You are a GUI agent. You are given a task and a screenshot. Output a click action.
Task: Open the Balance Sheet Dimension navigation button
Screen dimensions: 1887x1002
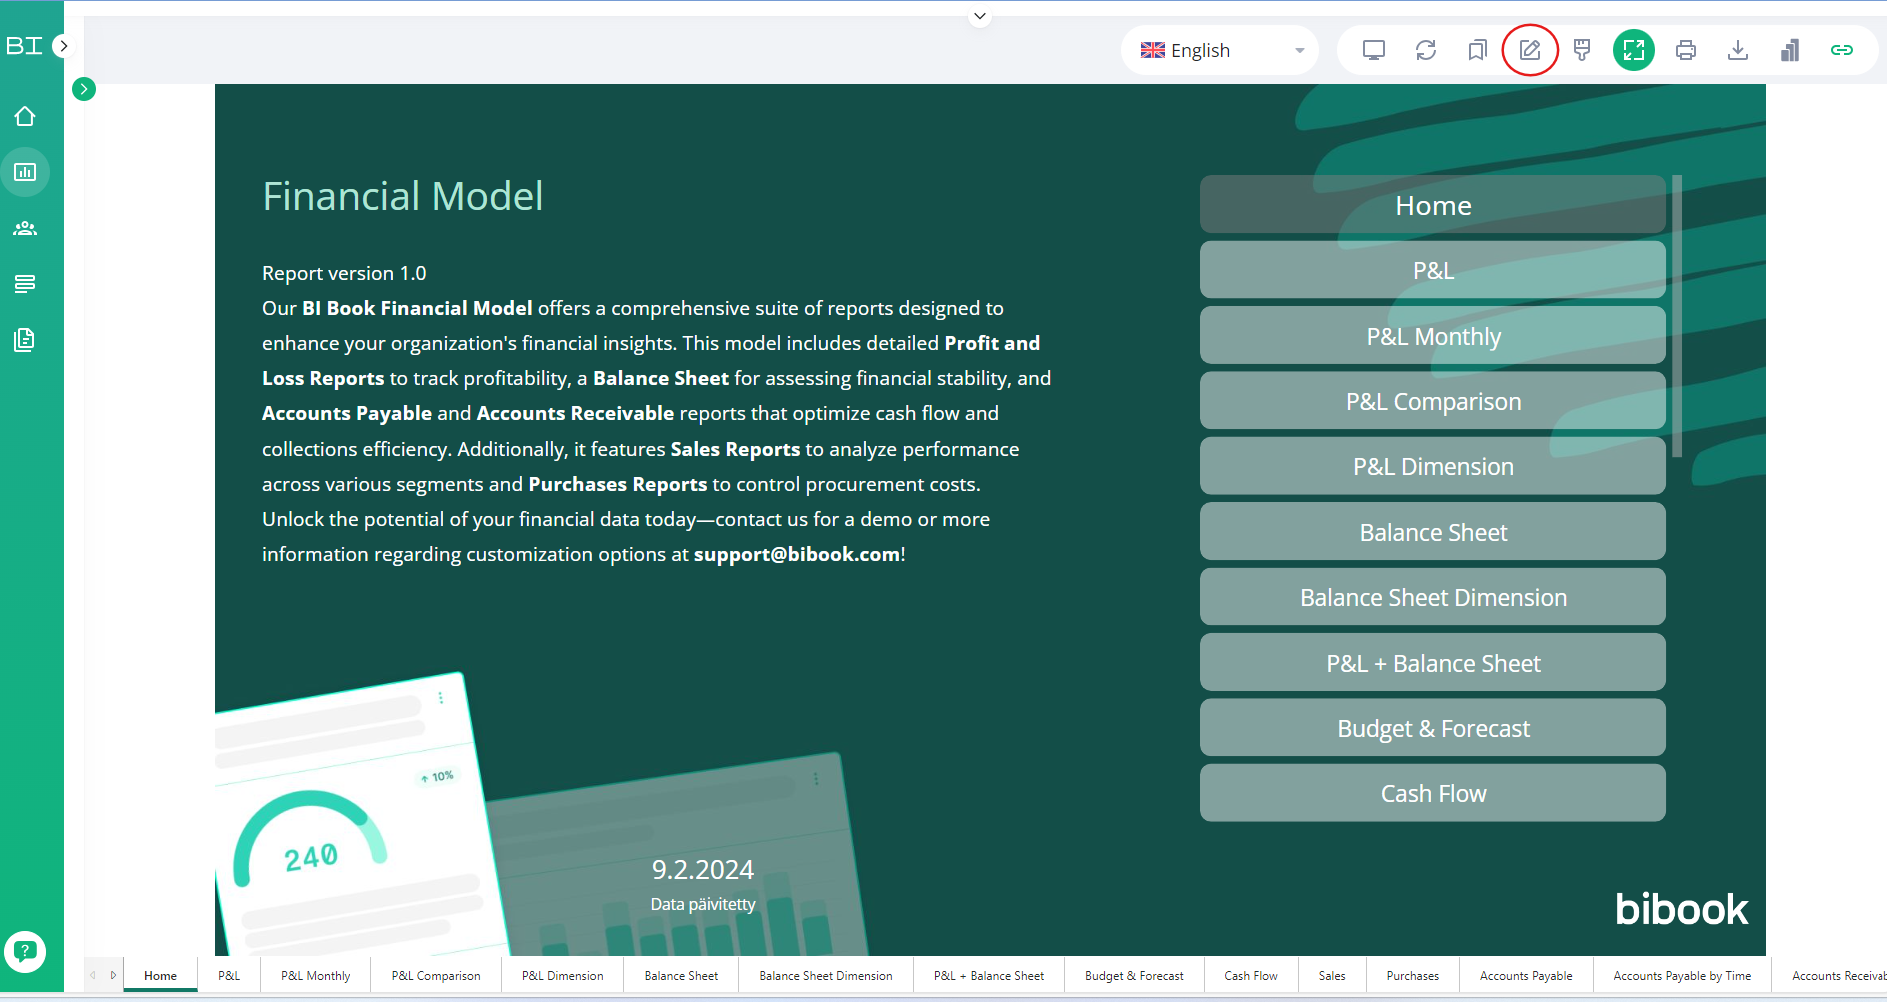1433,597
